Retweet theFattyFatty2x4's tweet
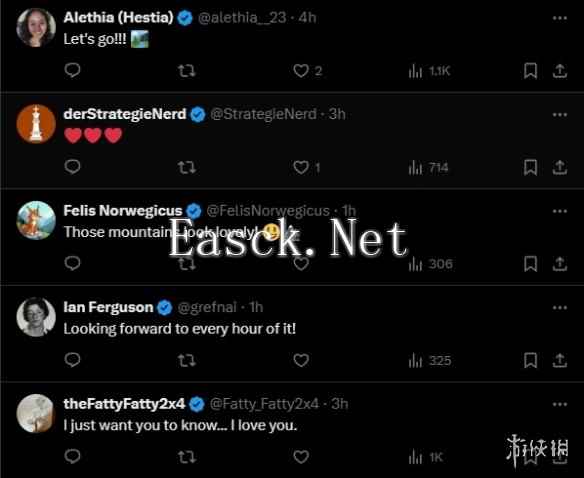Image resolution: width=584 pixels, height=478 pixels. click(187, 457)
